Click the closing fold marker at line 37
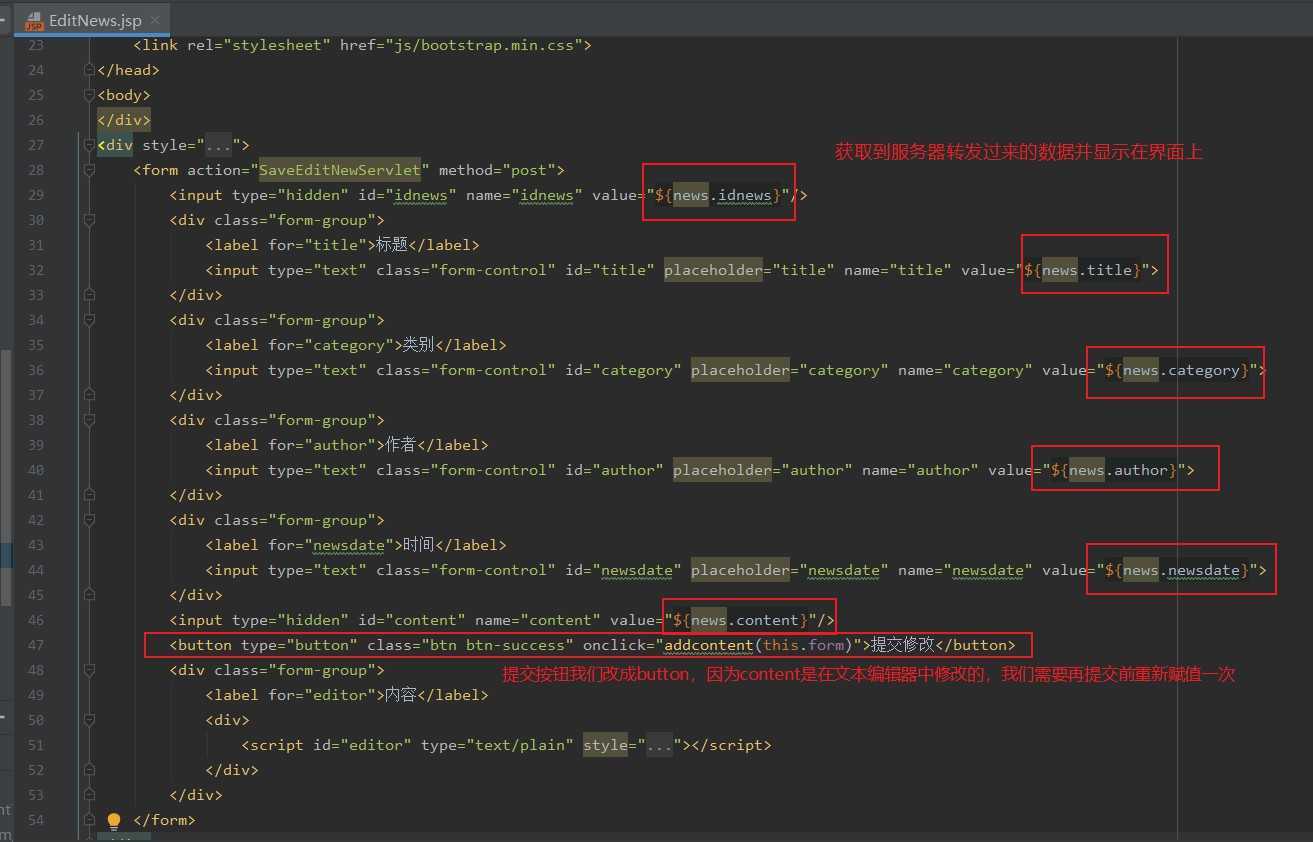The width and height of the screenshot is (1313, 842). tap(89, 395)
